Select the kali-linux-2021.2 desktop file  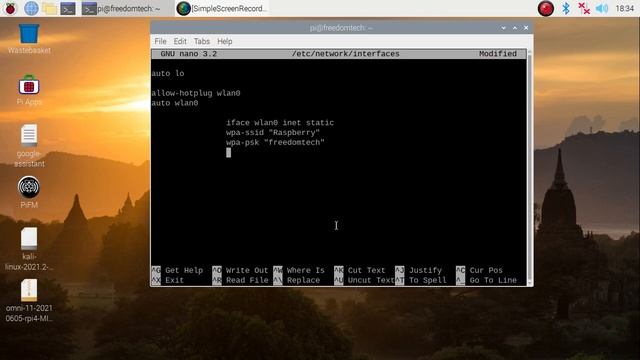[x=29, y=249]
